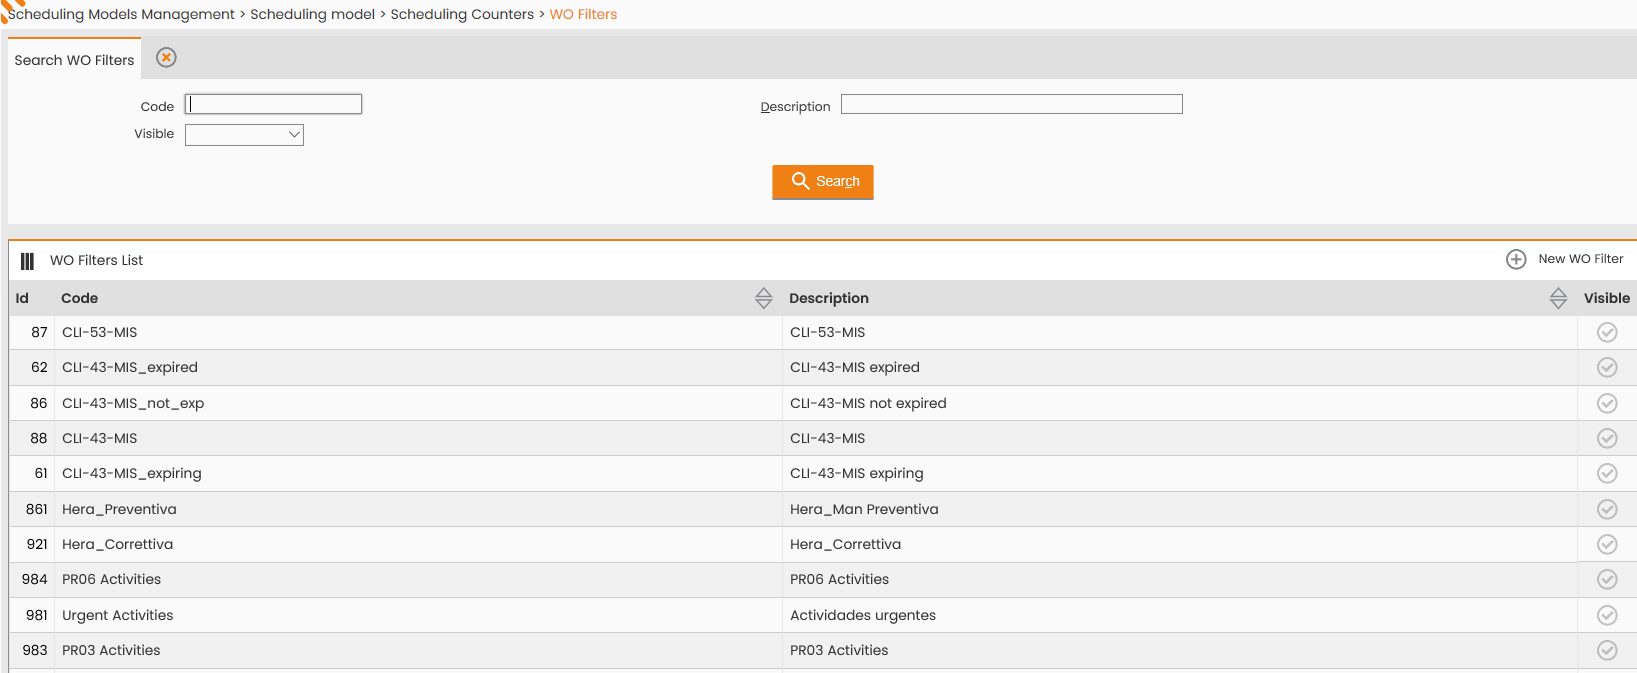This screenshot has width=1637, height=673.
Task: Toggle visible check for CLI-43-MIS_expired row
Action: coord(1607,367)
